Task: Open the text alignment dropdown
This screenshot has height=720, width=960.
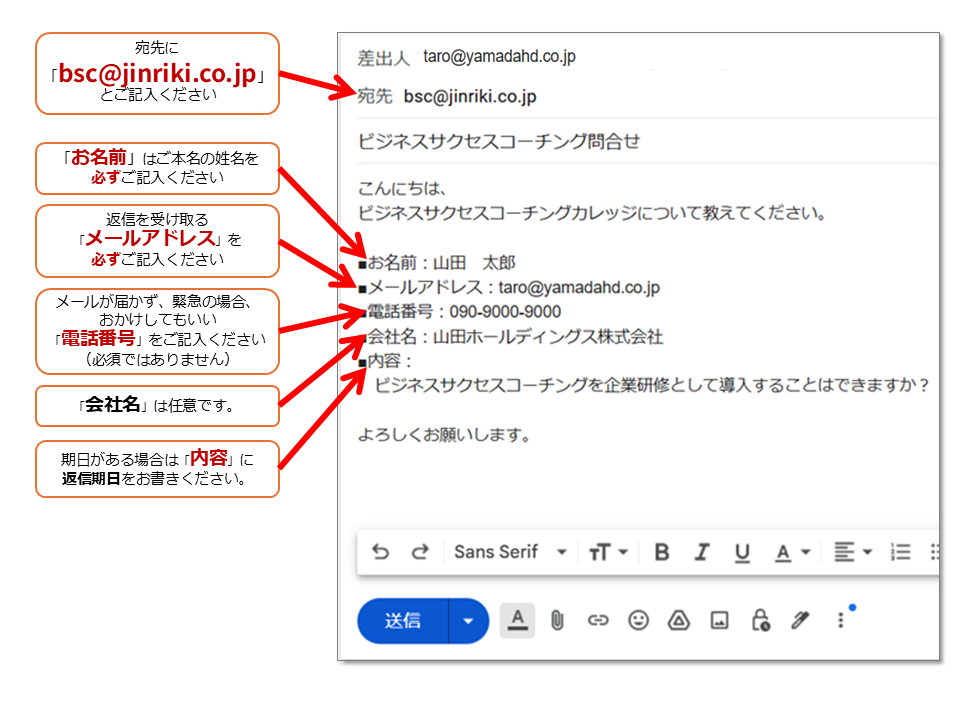Action: pyautogui.click(x=853, y=552)
